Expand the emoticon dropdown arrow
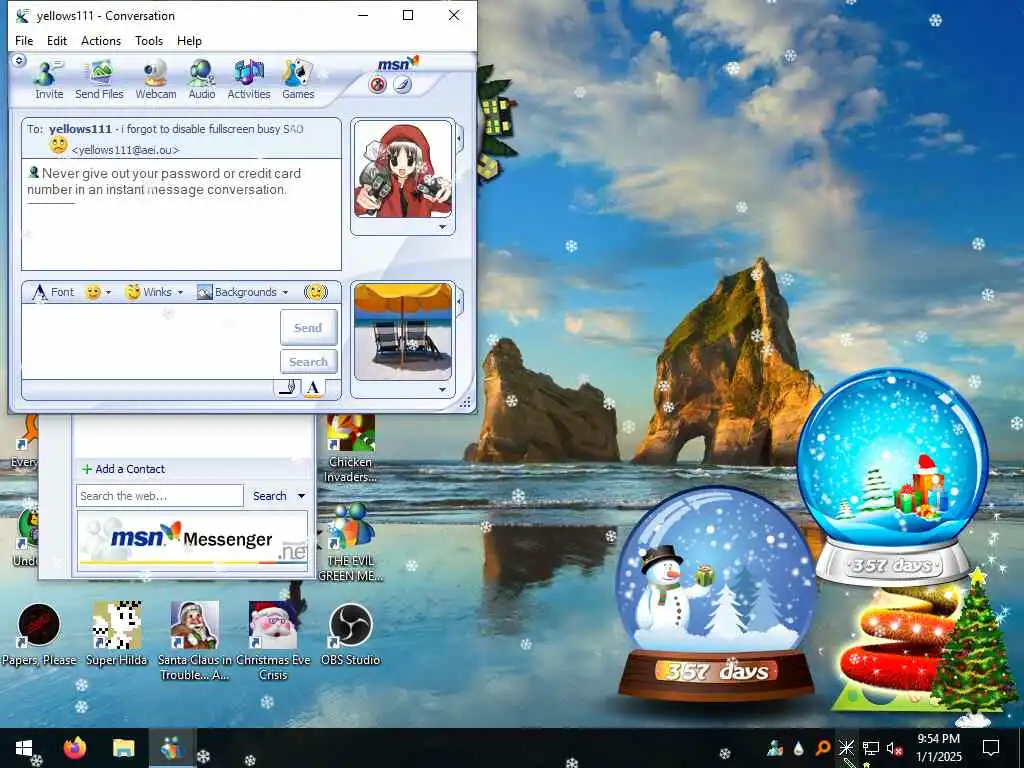Viewport: 1024px width, 768px height. pyautogui.click(x=108, y=293)
